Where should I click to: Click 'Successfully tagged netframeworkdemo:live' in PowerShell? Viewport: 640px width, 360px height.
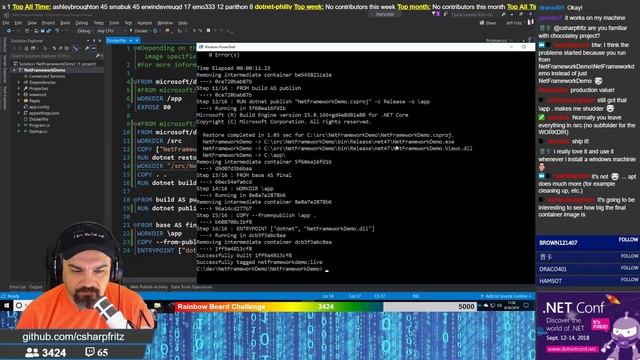point(260,262)
